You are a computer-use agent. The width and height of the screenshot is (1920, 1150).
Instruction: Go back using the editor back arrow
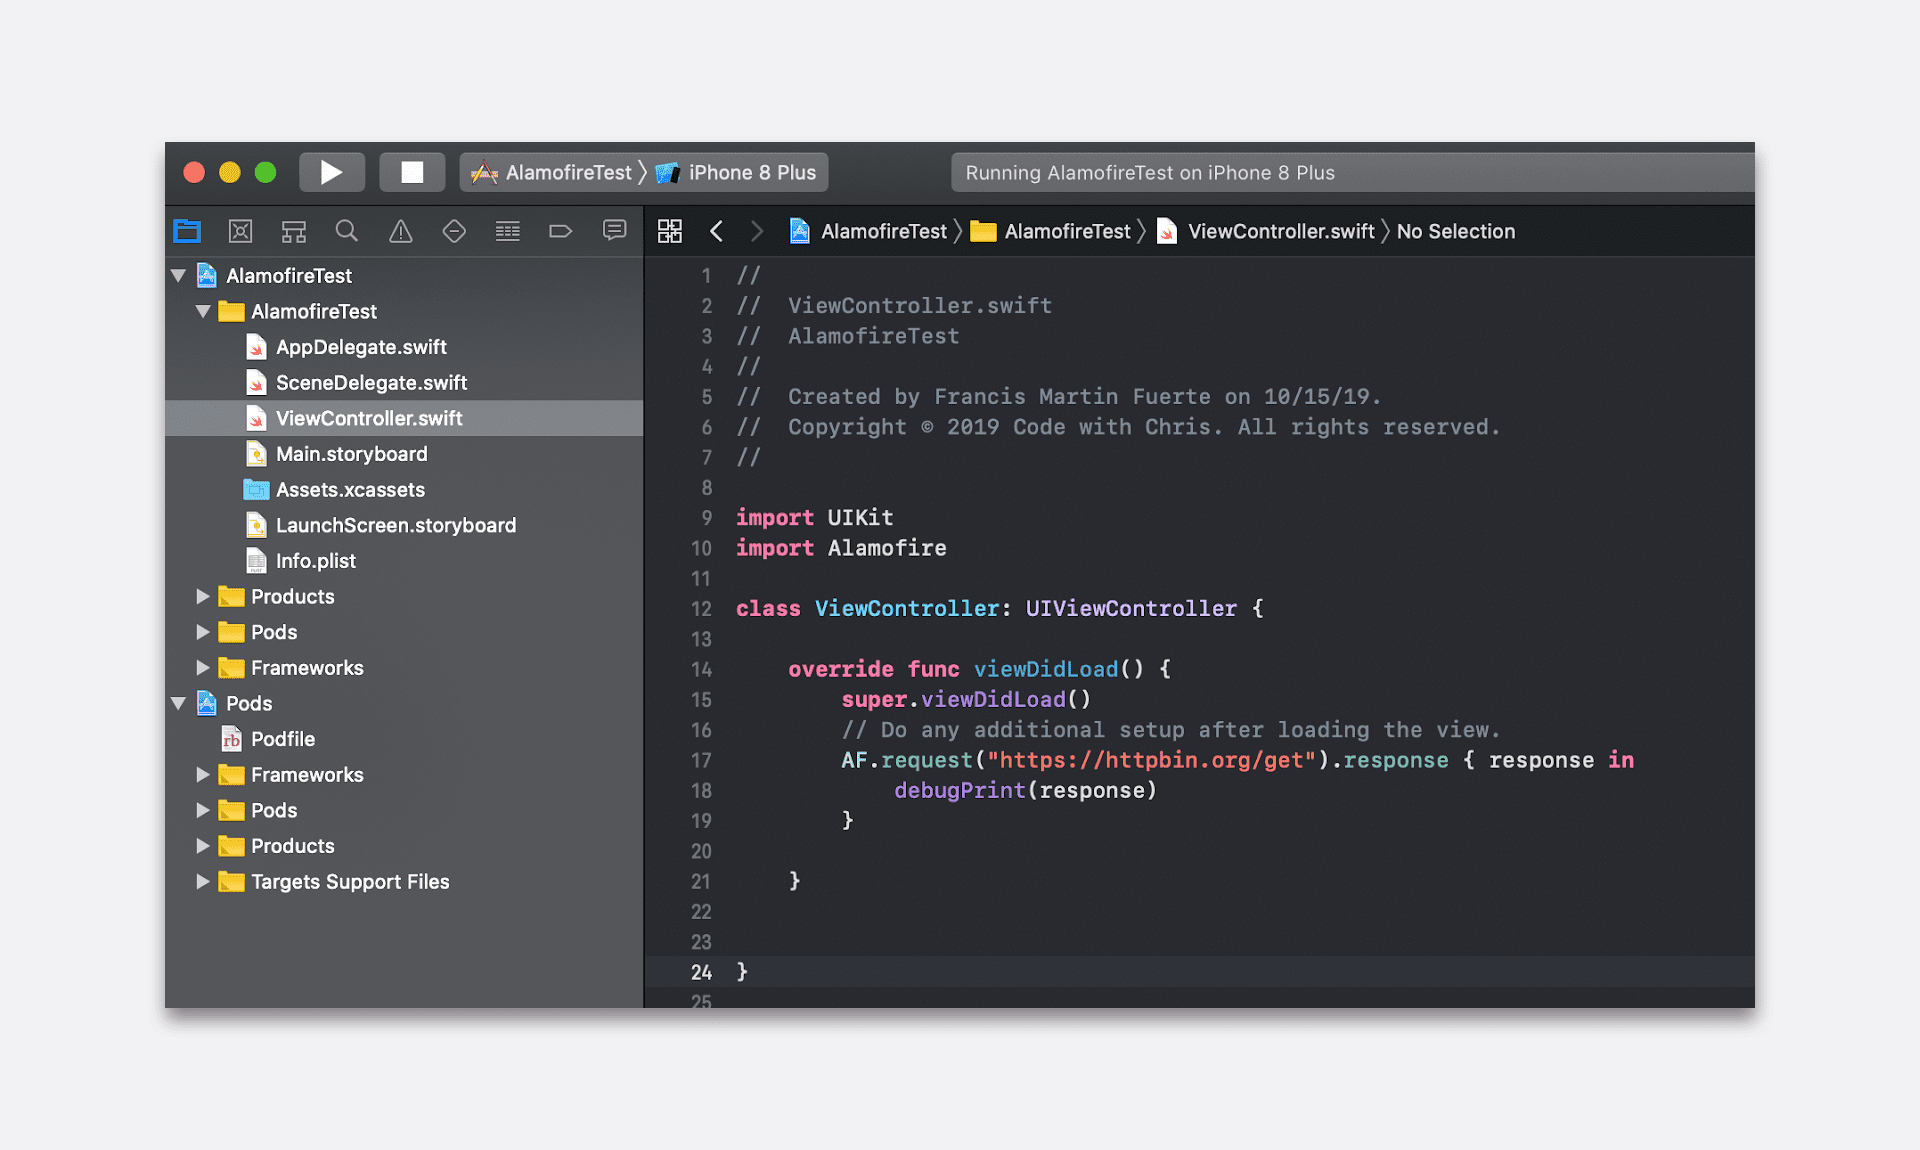click(716, 232)
